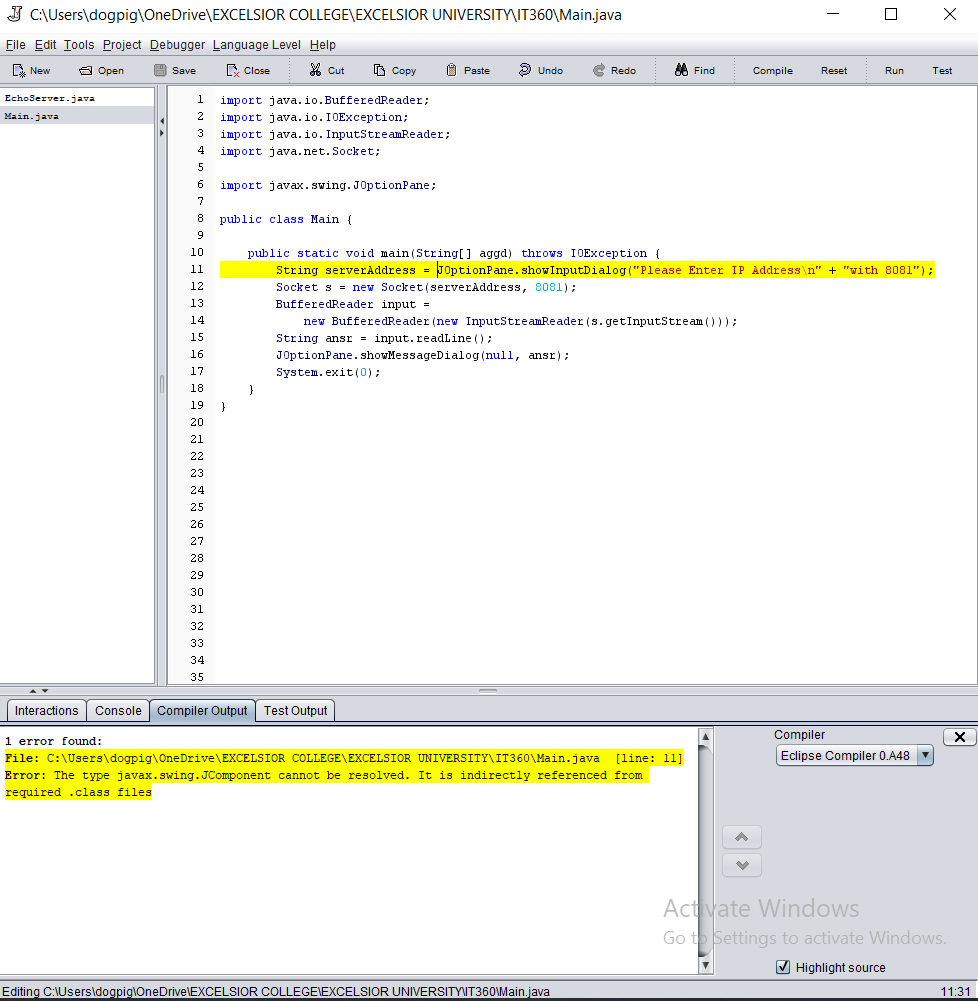Click the down arrow in Compiler panel
This screenshot has width=978, height=1001.
click(741, 865)
